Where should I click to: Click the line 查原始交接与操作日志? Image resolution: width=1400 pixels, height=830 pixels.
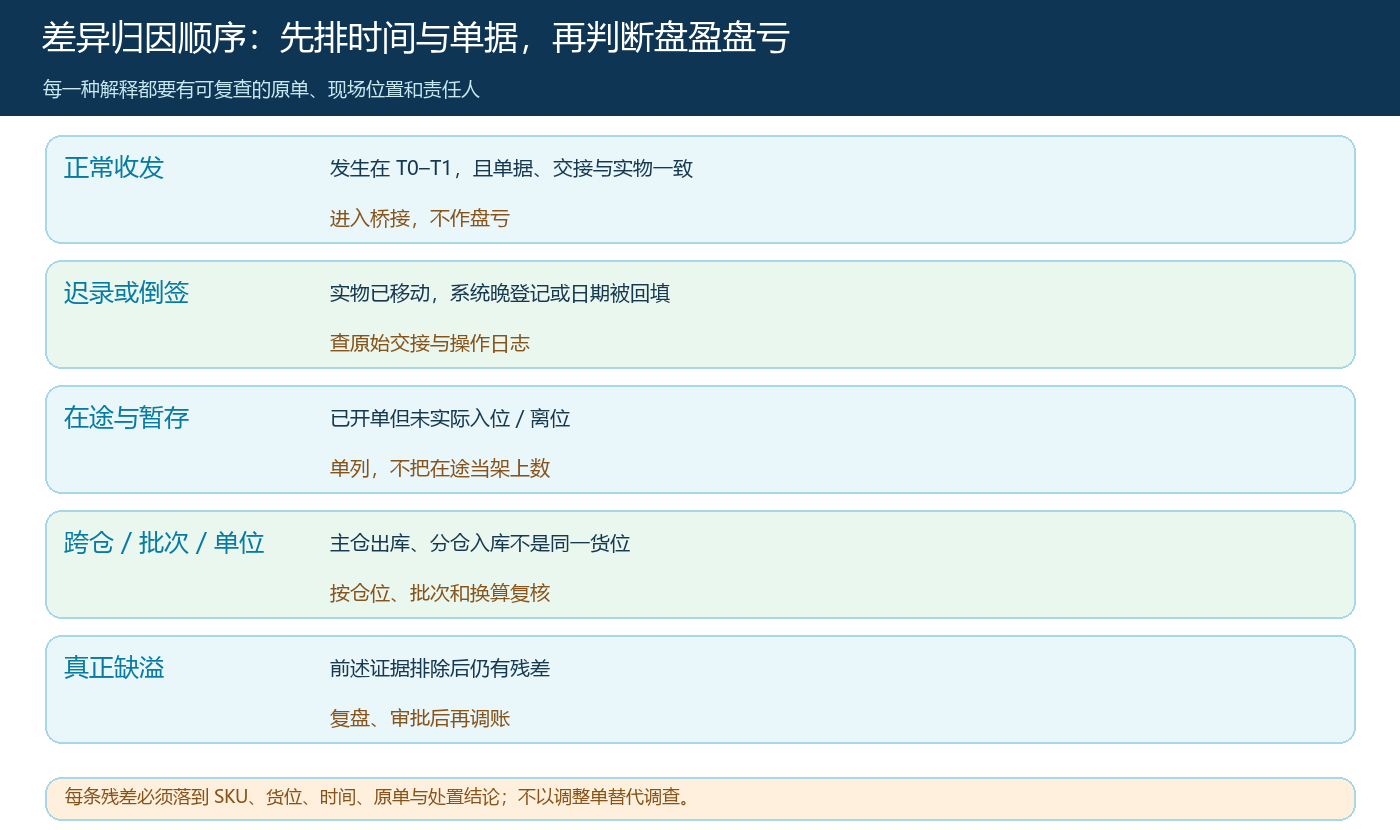coord(430,343)
